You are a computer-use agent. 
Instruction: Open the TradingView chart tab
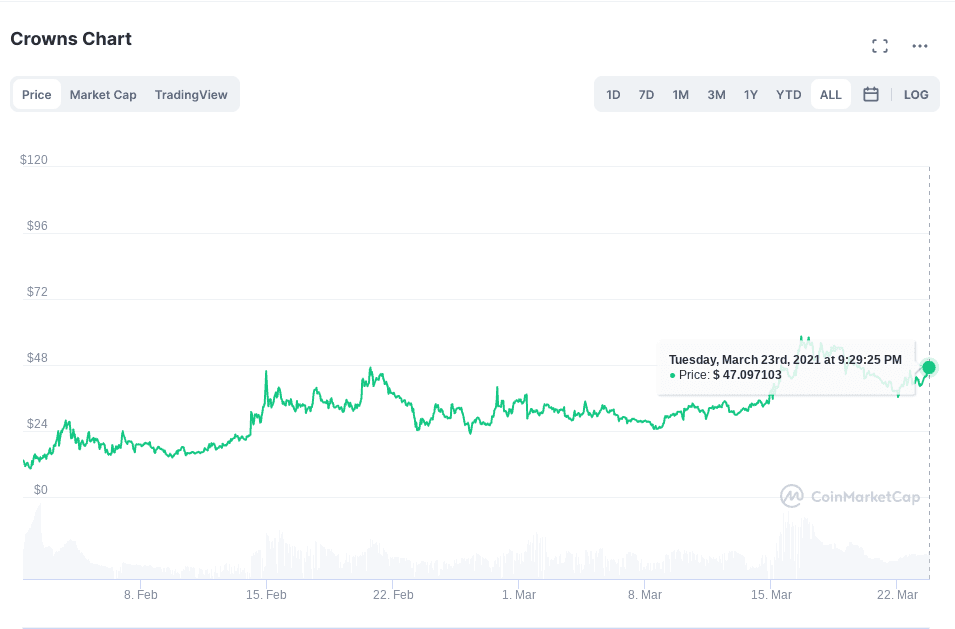click(191, 95)
